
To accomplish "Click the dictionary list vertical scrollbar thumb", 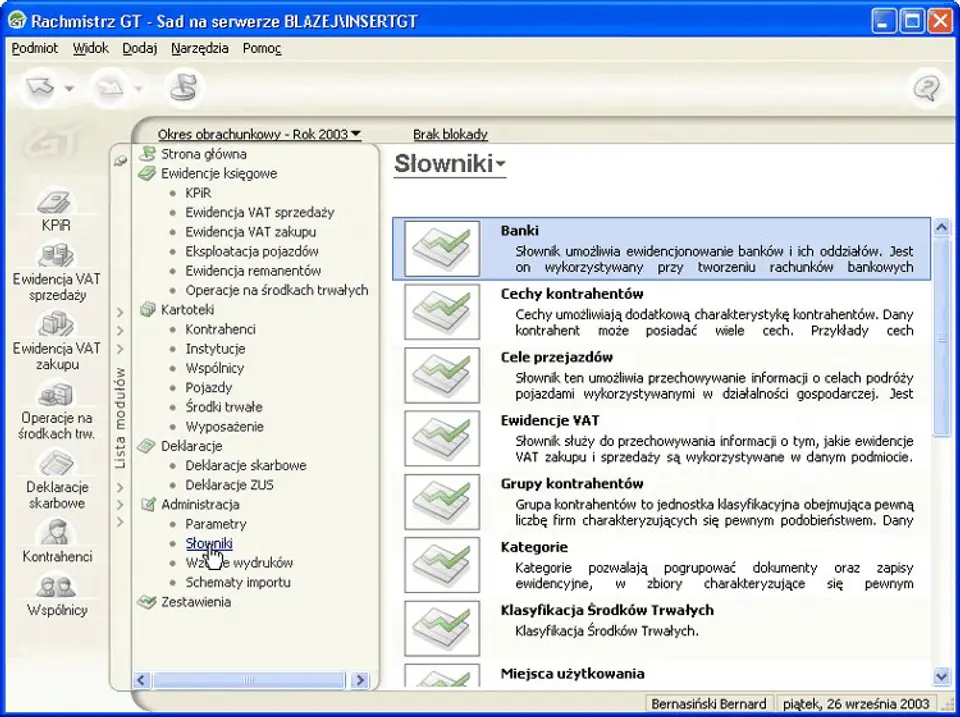I will [942, 337].
